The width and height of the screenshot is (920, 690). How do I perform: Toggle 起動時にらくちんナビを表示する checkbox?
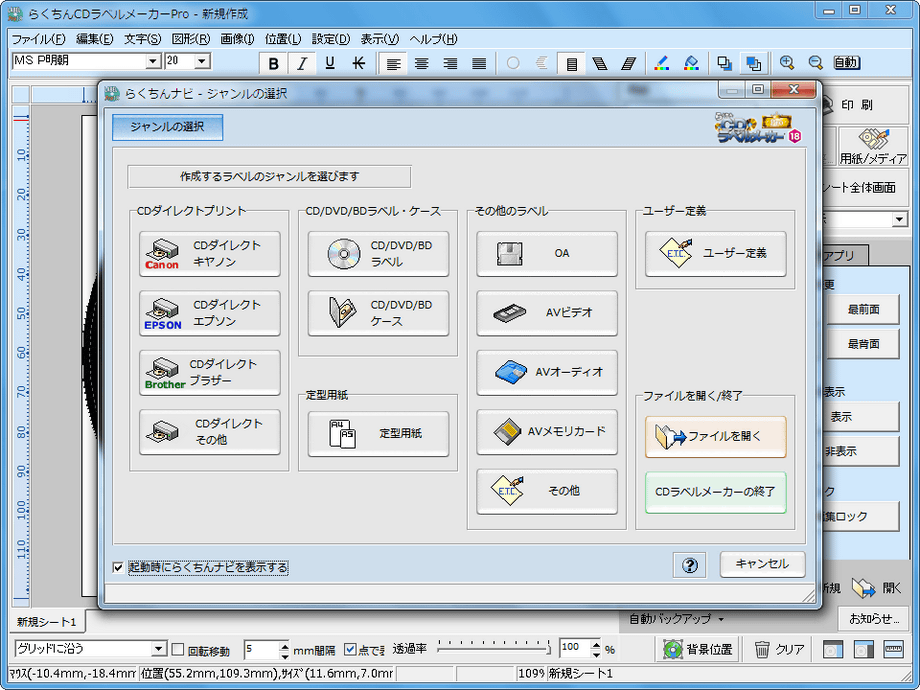(118, 567)
